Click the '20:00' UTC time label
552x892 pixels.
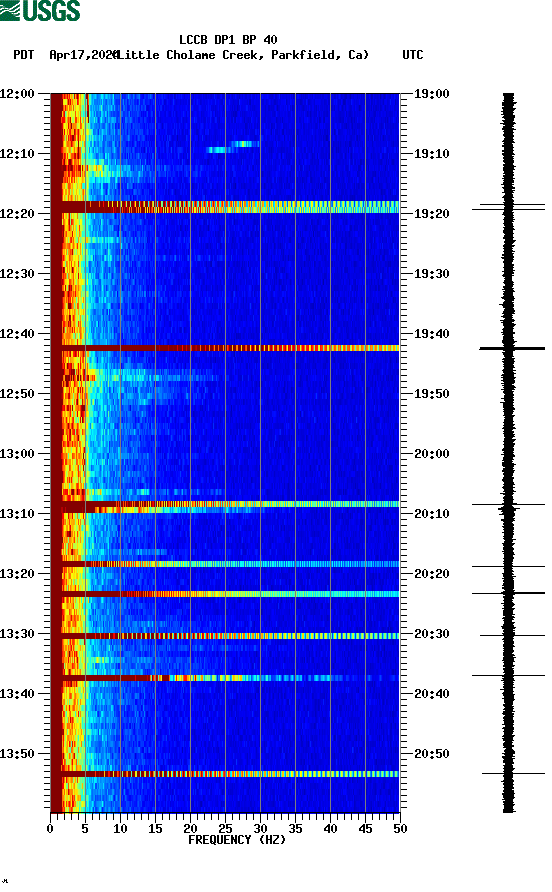pos(431,454)
